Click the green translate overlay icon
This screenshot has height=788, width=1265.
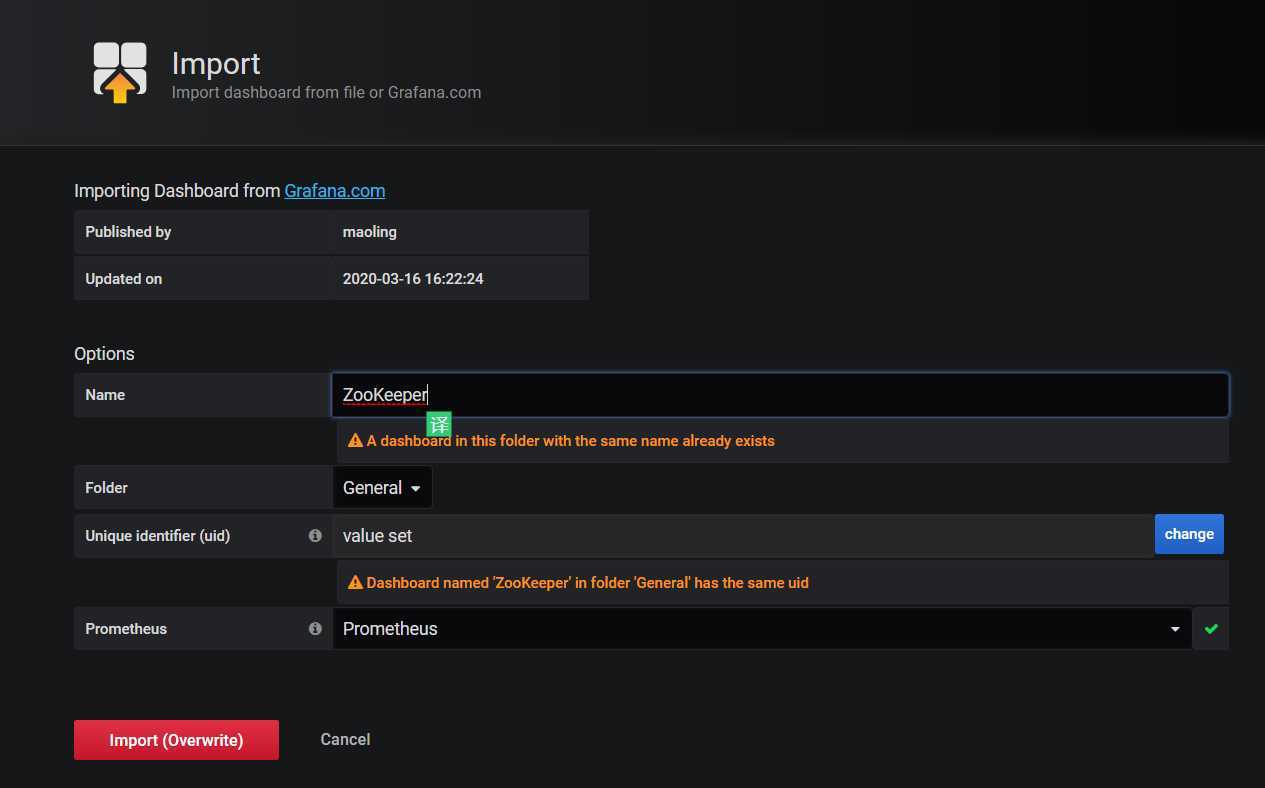[x=439, y=424]
